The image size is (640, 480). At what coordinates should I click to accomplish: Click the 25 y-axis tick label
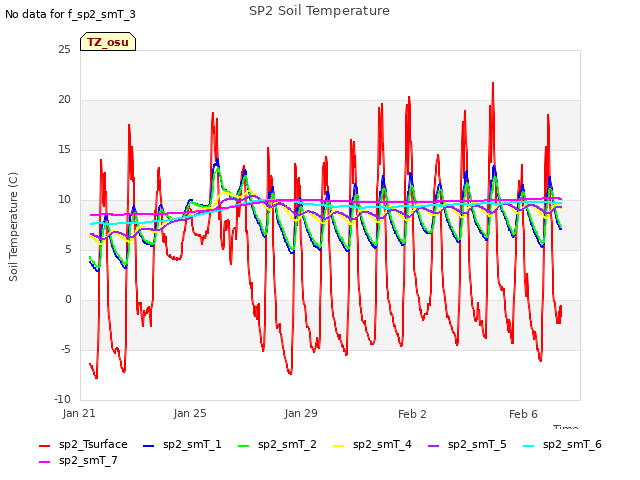click(64, 49)
